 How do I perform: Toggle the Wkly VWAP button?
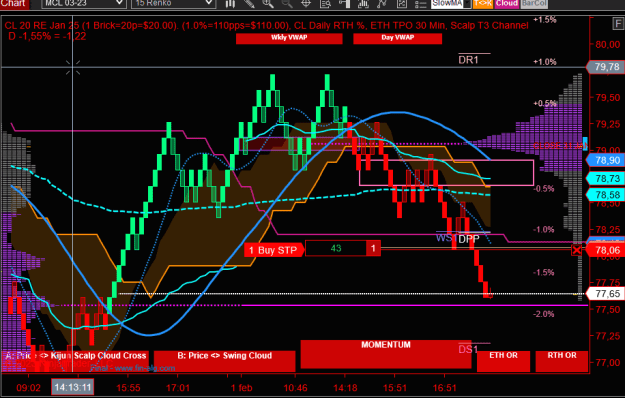click(x=289, y=38)
